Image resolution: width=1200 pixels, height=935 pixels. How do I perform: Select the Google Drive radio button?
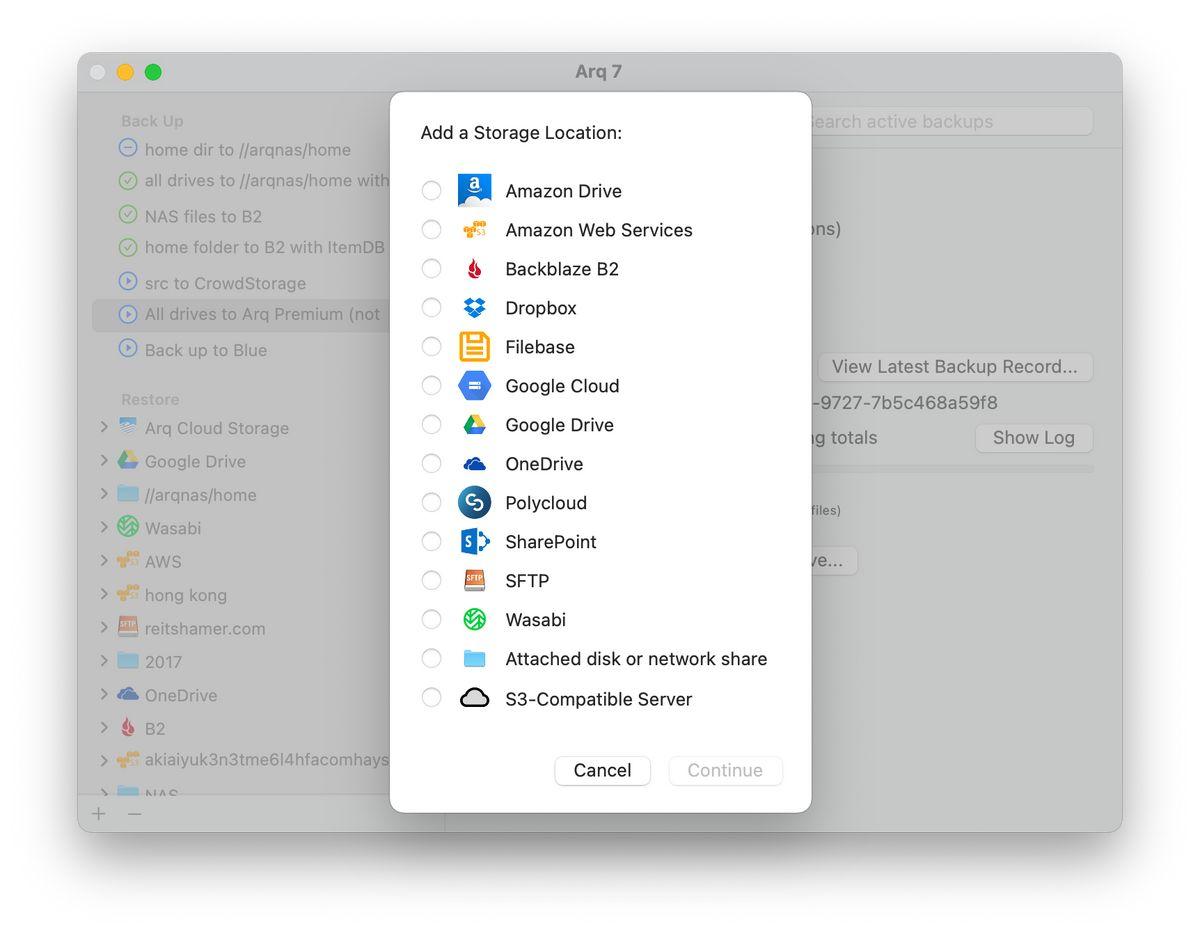point(431,424)
